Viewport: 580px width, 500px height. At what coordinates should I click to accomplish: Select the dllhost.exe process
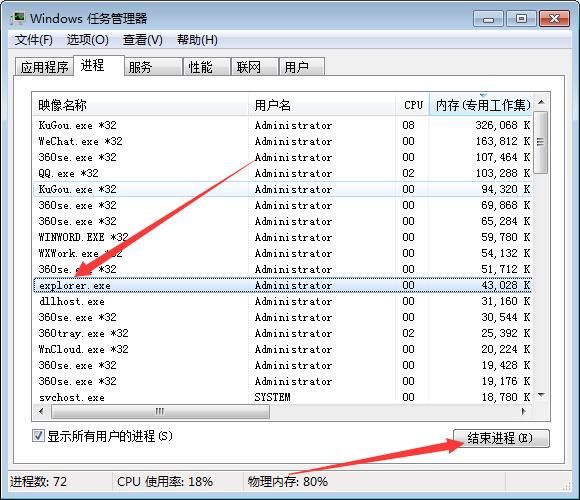click(283, 301)
